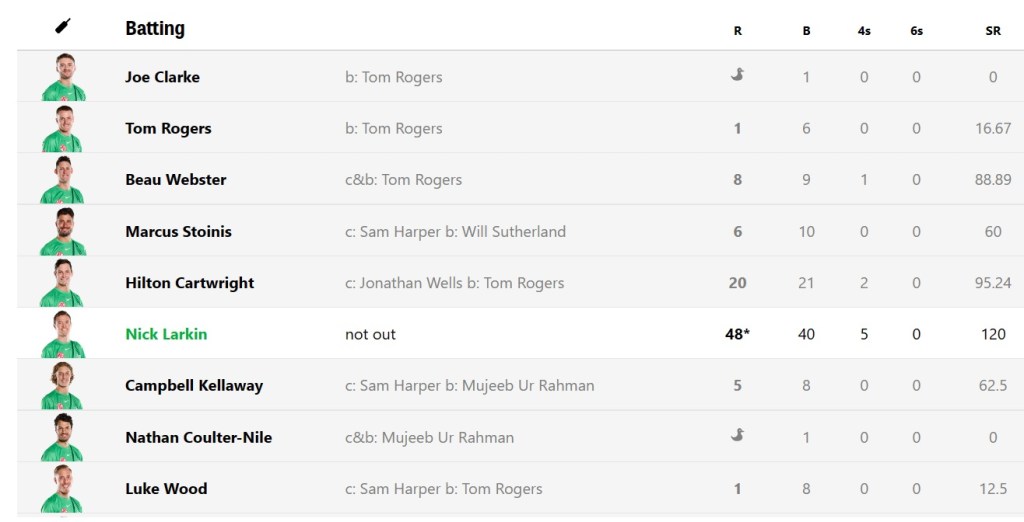Image resolution: width=1024 pixels, height=522 pixels.
Task: Open Nick Larkin's player profile link
Action: click(166, 334)
